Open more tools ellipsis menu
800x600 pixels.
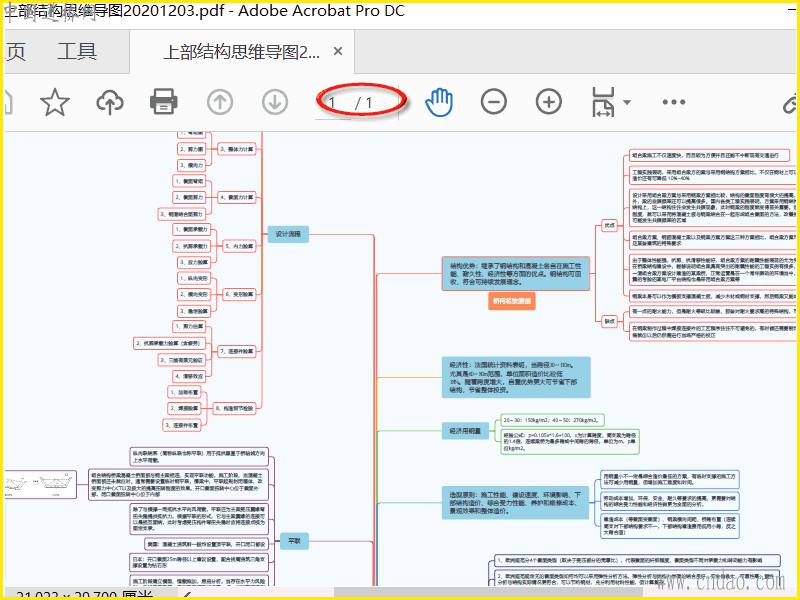tap(673, 102)
